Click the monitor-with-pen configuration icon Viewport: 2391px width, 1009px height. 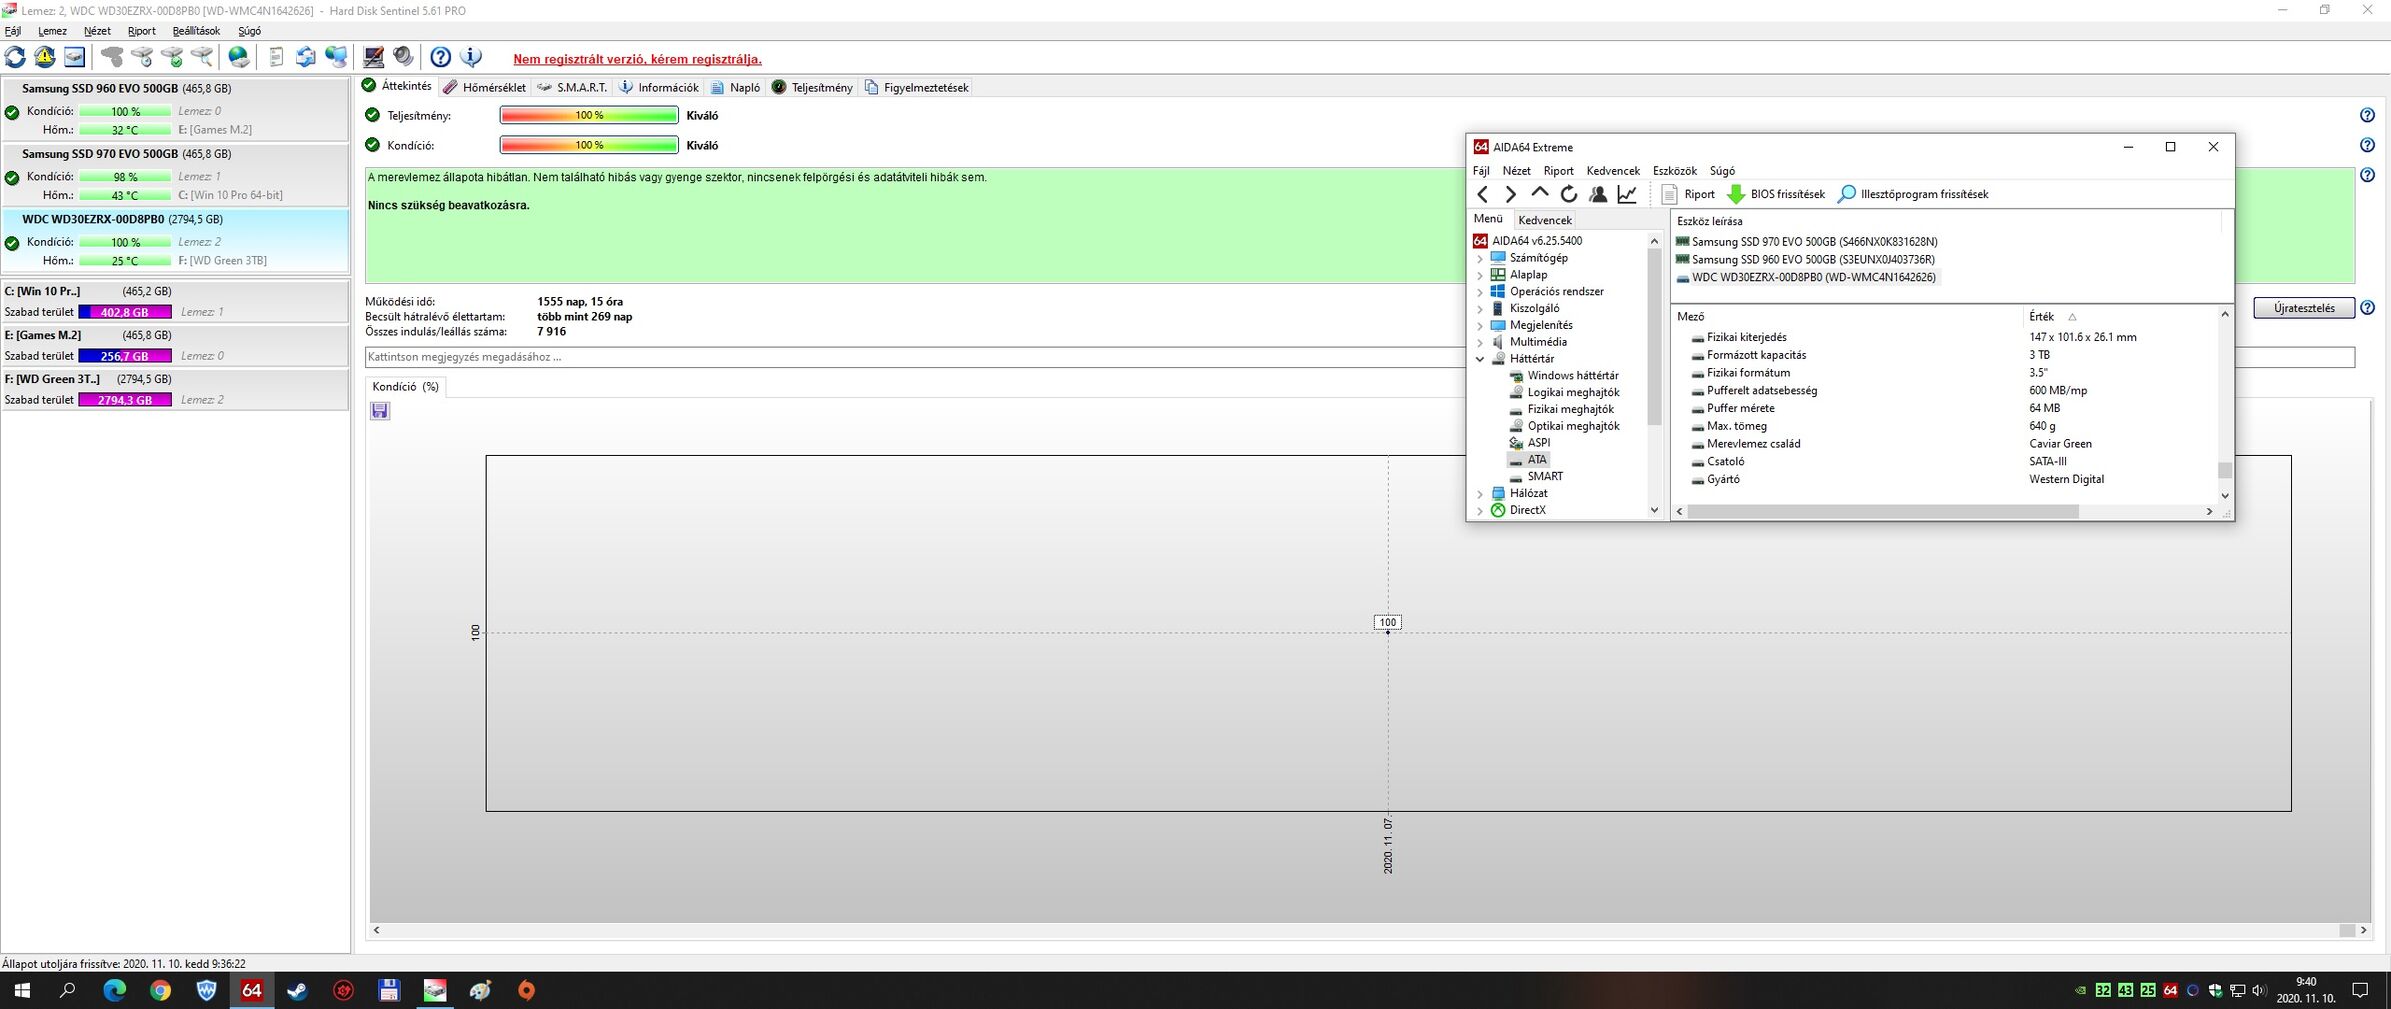[x=373, y=57]
